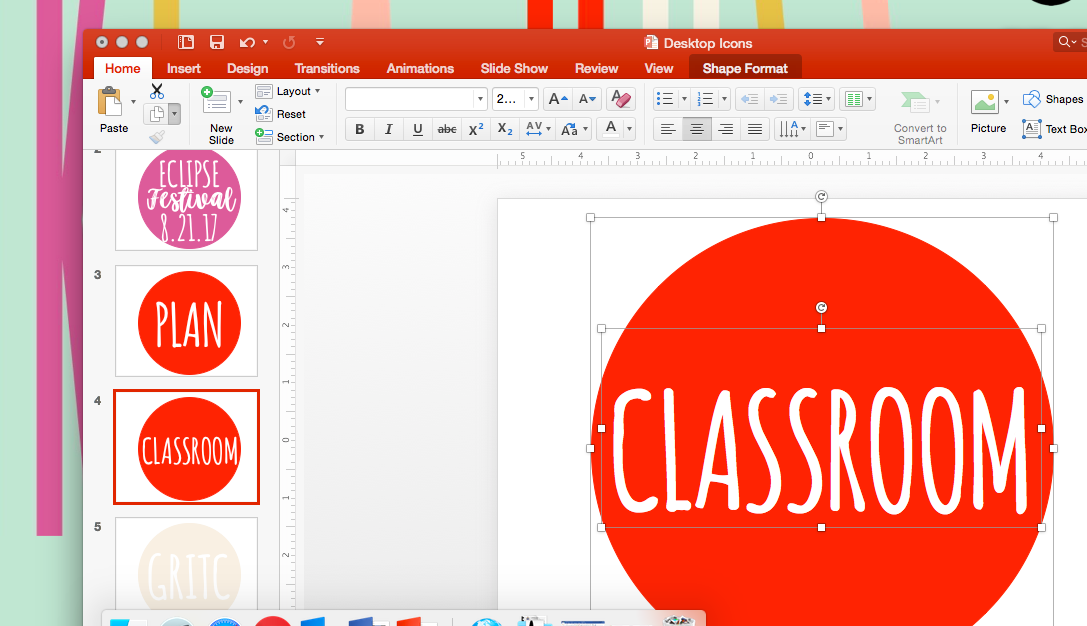Viewport: 1087px width, 626px height.
Task: Click the Reset button
Action: [281, 114]
